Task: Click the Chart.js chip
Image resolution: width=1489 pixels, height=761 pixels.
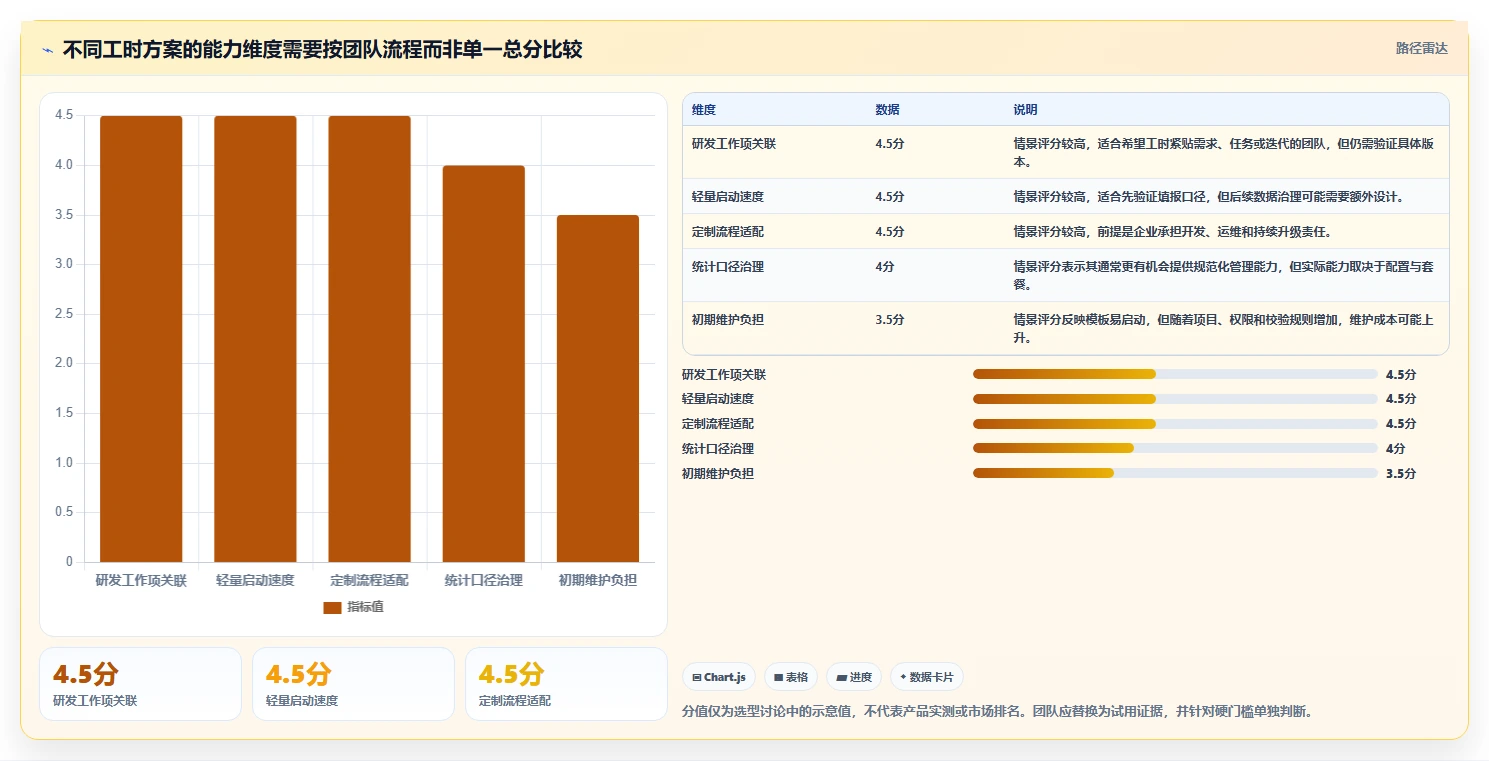Action: pos(719,677)
